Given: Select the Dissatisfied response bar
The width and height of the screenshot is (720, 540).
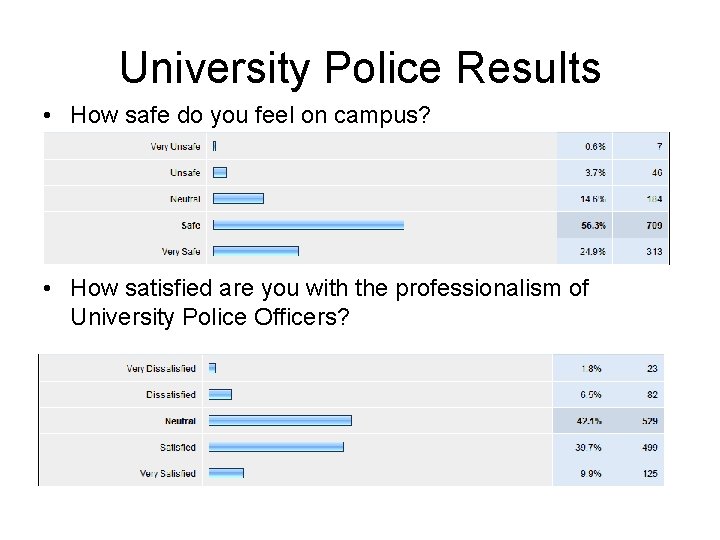Looking at the screenshot, I should [x=220, y=395].
